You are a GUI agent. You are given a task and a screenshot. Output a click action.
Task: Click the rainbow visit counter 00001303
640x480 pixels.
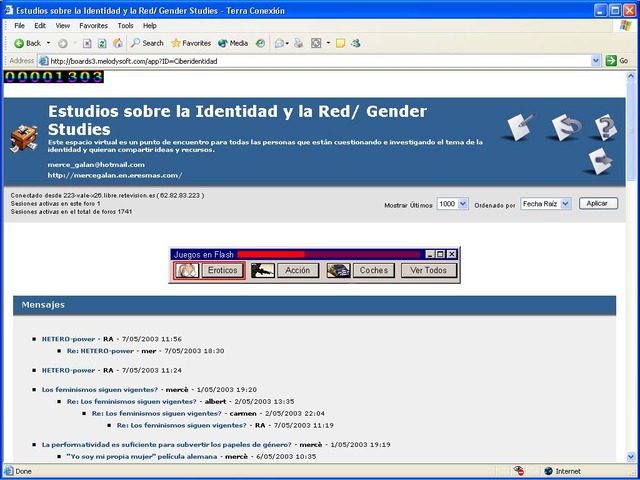click(53, 77)
